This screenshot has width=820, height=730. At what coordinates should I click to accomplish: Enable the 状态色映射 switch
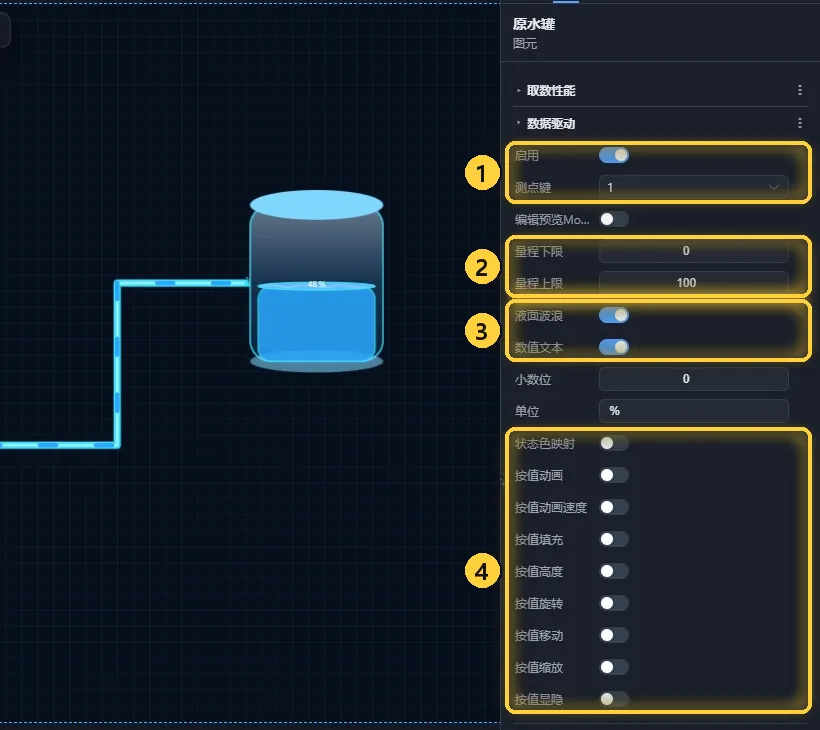pos(614,443)
